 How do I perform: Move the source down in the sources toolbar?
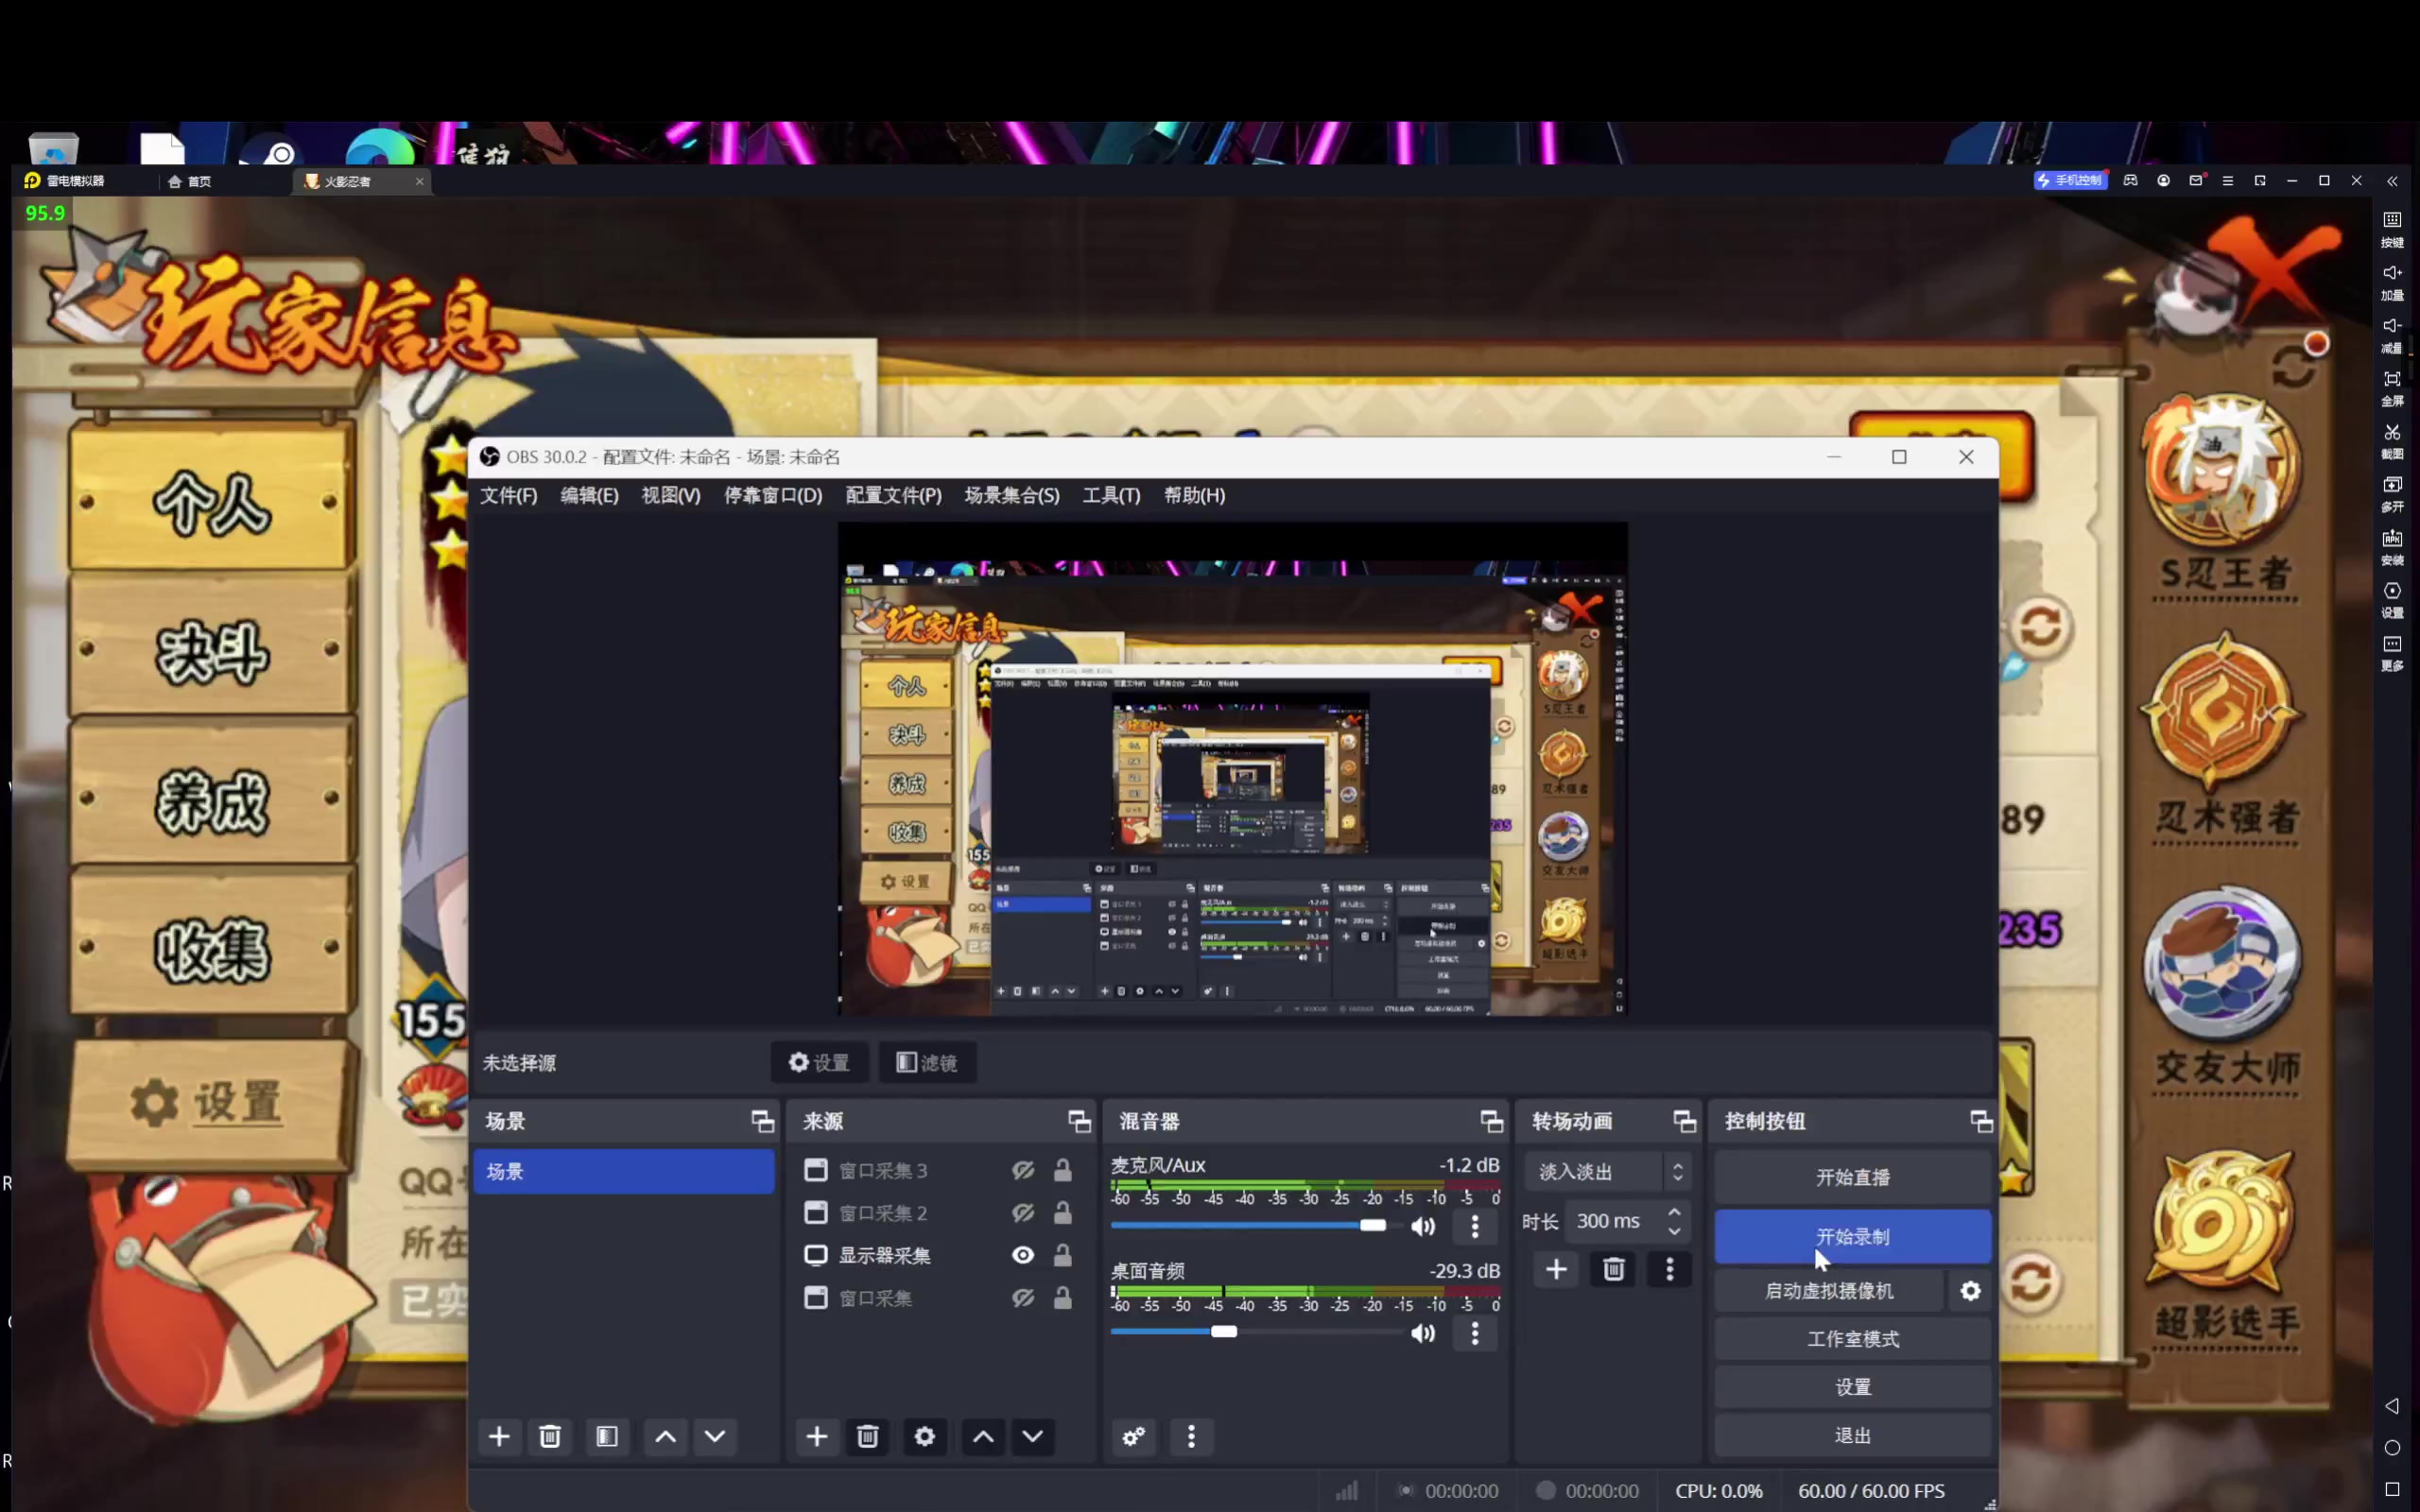point(1033,1436)
